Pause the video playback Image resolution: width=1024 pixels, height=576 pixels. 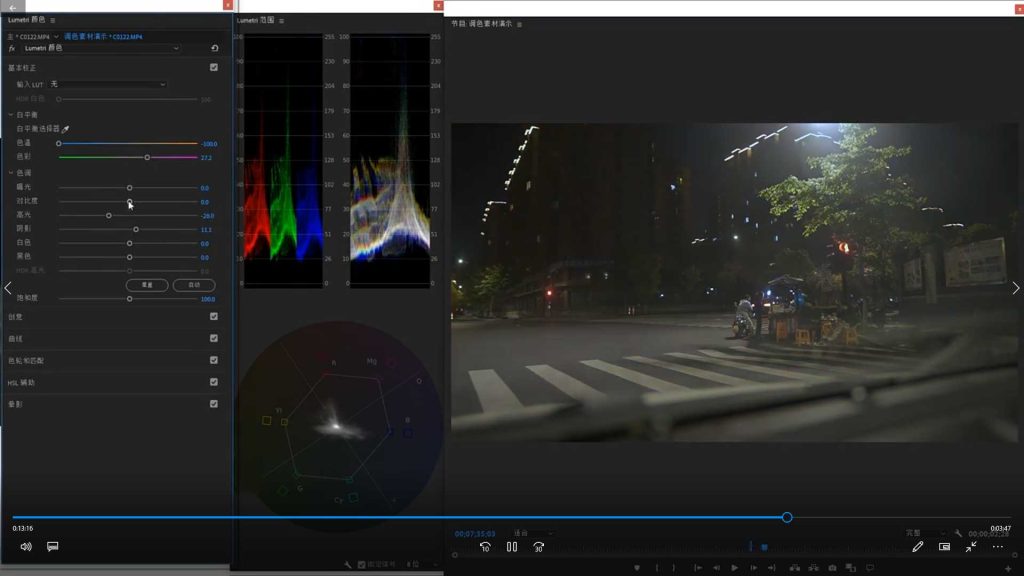tap(512, 547)
